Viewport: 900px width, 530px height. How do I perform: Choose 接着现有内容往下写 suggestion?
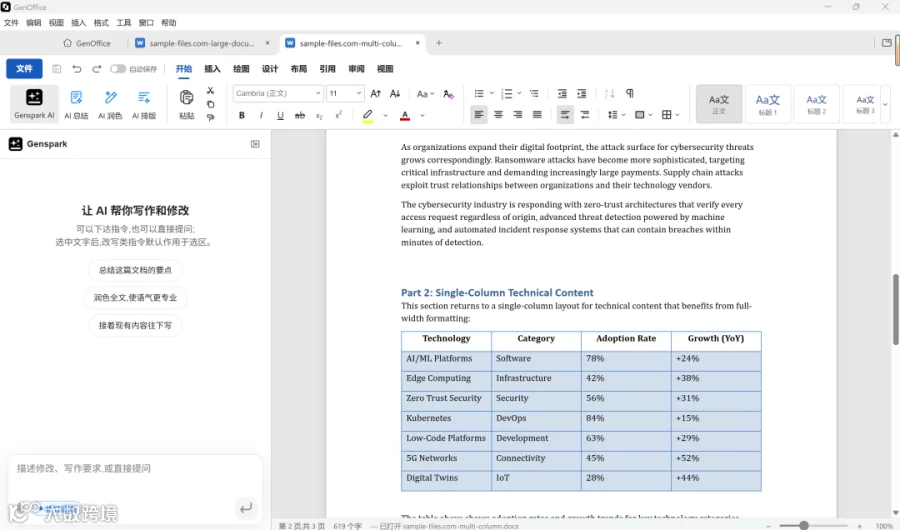(135, 325)
